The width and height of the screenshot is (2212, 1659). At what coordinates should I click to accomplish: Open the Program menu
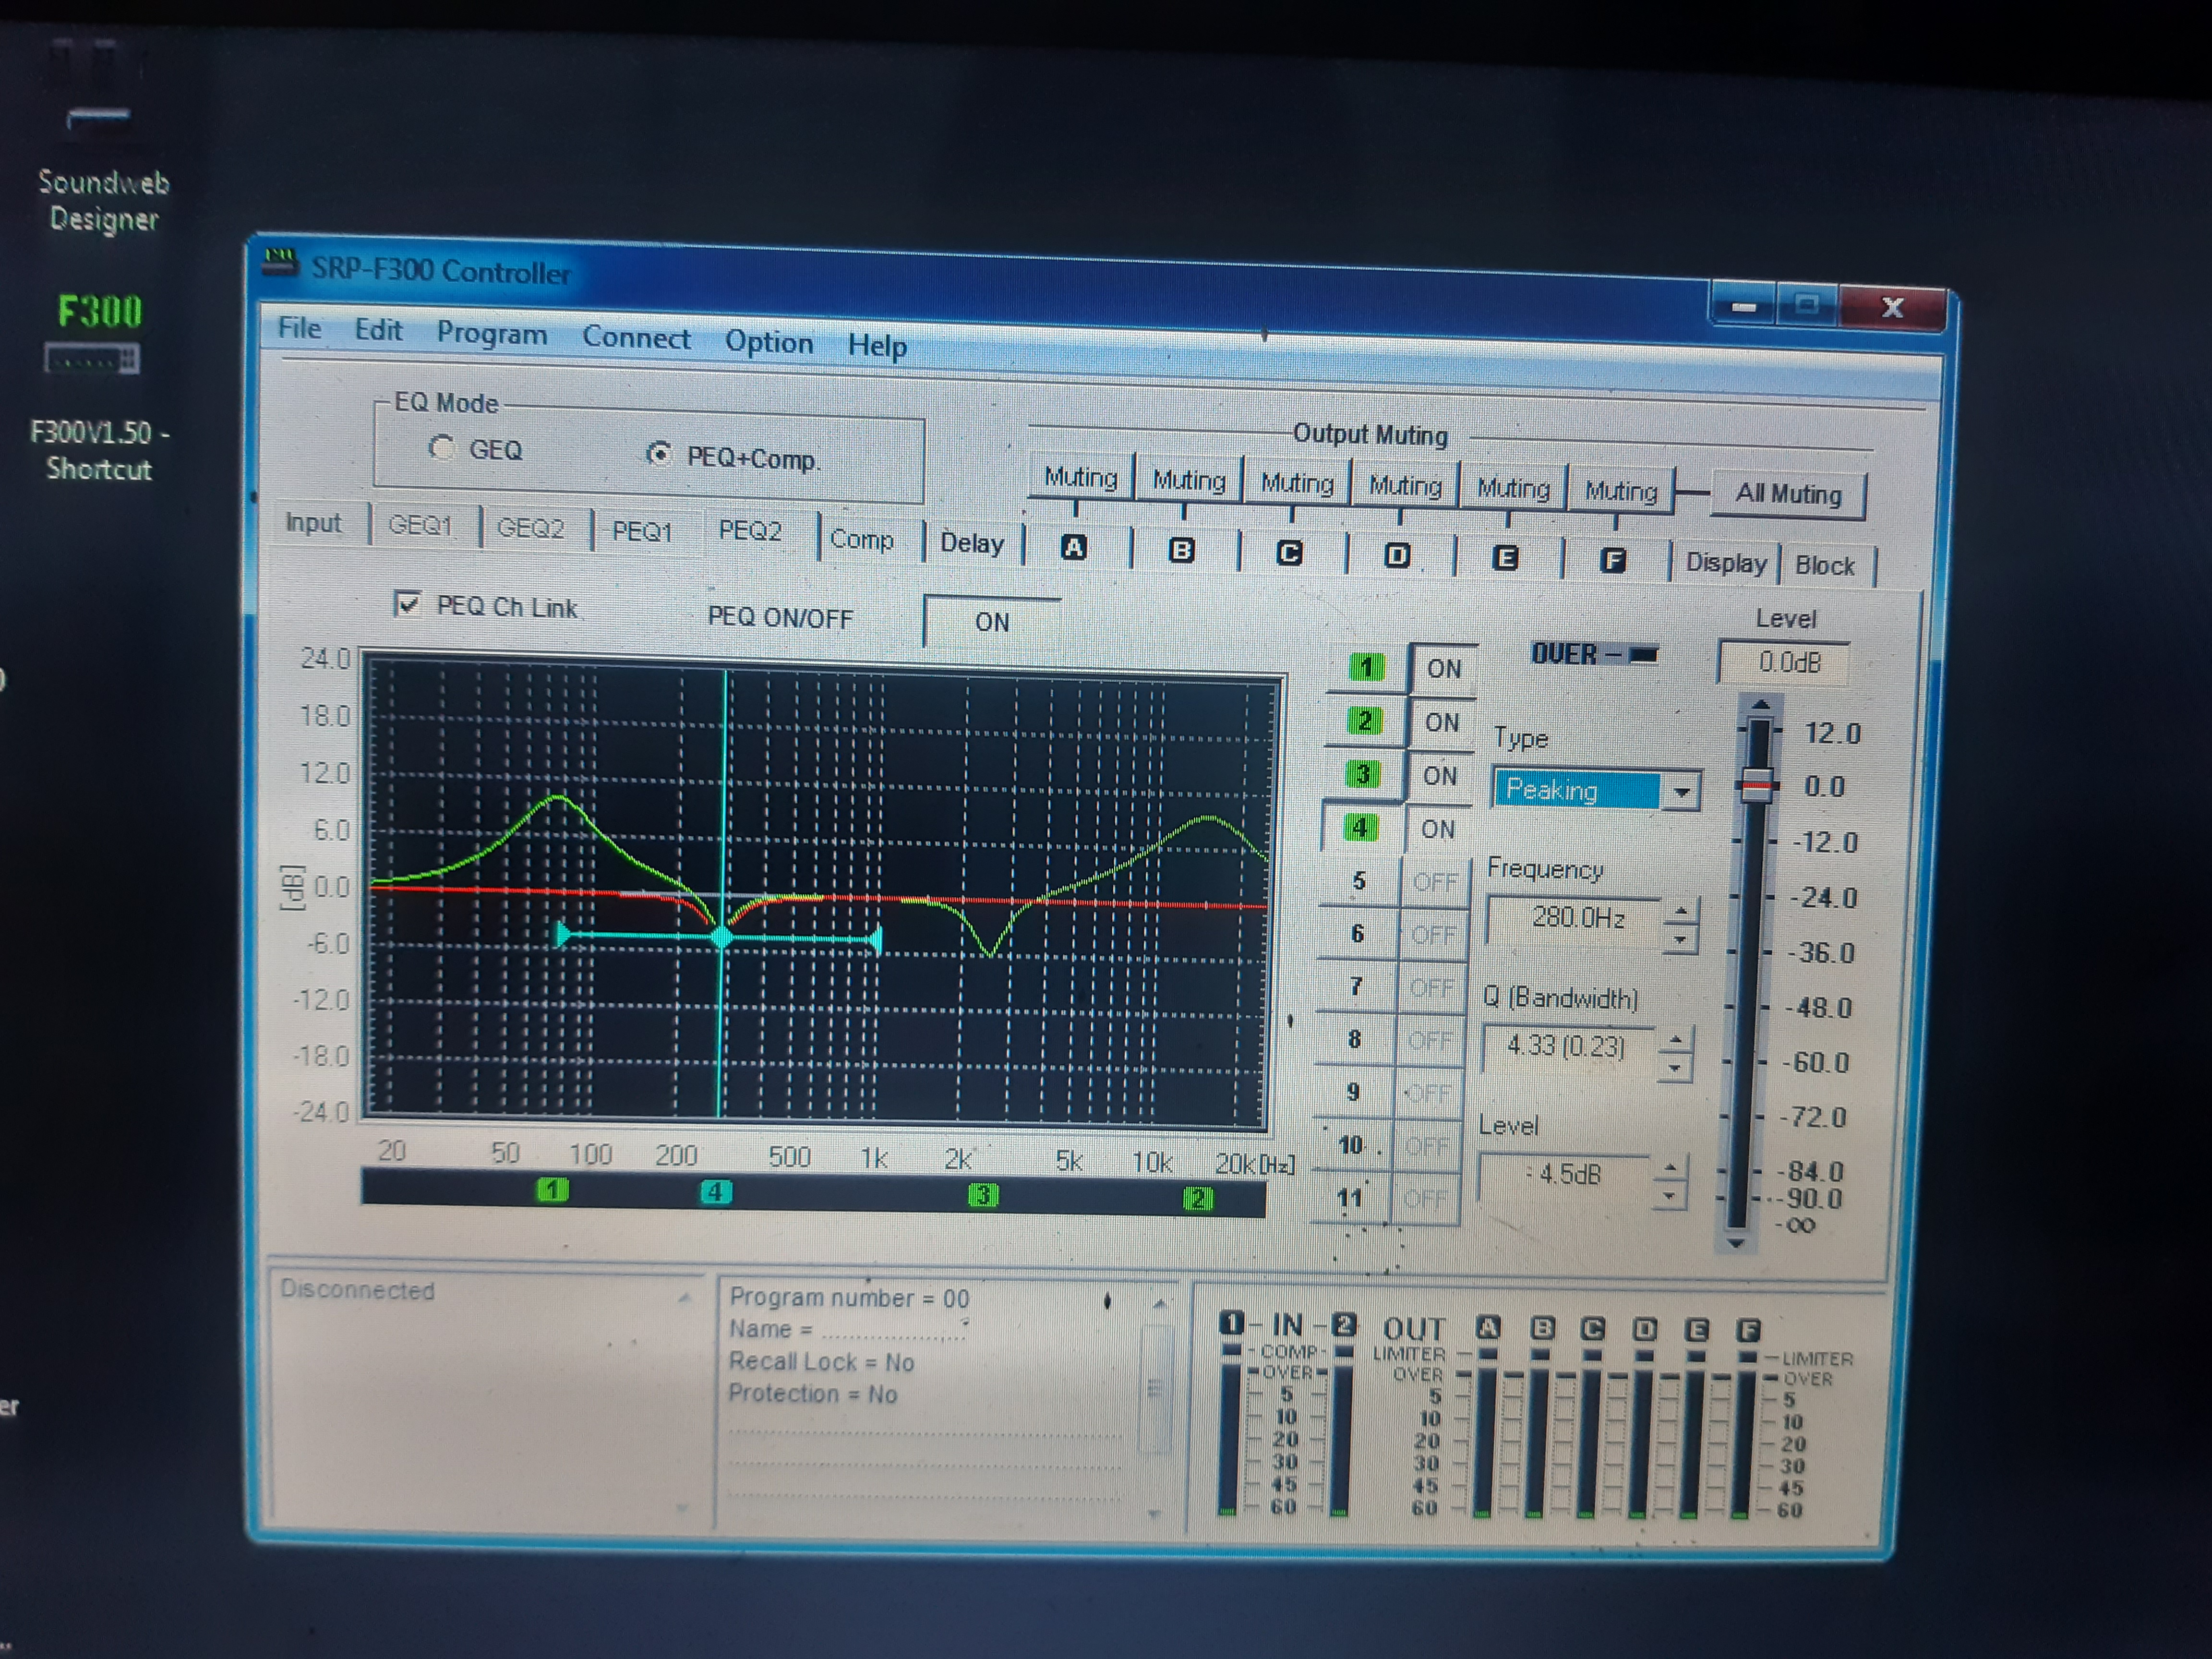491,333
